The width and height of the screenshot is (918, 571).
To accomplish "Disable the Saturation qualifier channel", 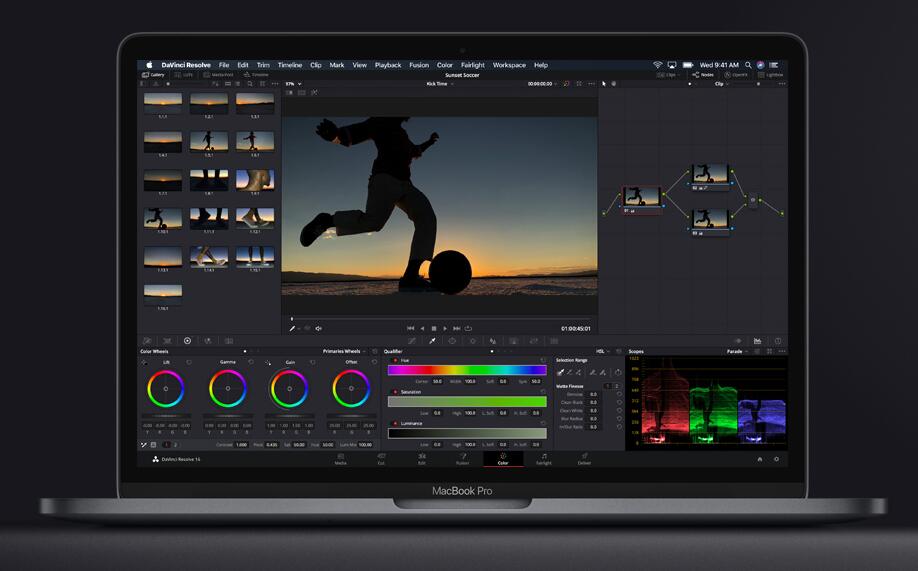I will point(394,392).
